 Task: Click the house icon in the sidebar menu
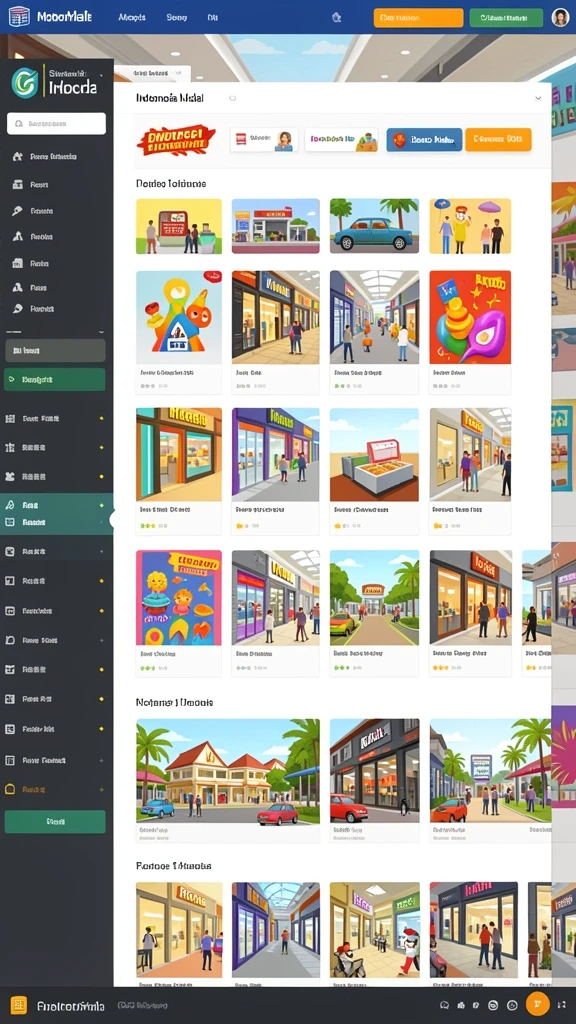(18, 157)
